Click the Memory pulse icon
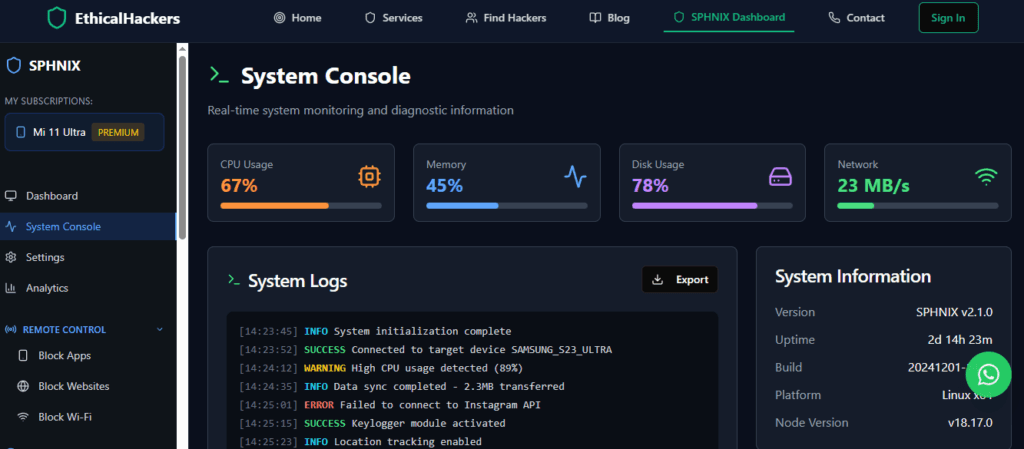This screenshot has width=1024, height=449. (575, 177)
